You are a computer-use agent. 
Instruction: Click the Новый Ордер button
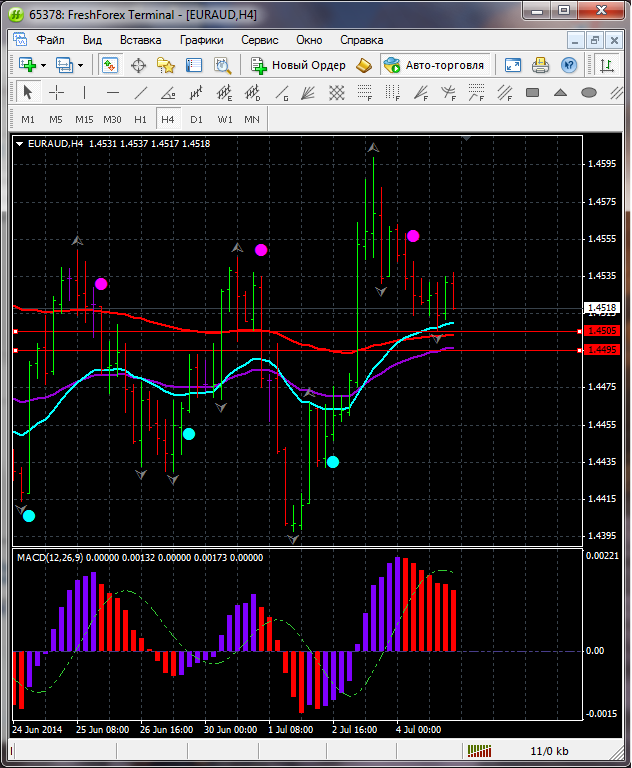(x=298, y=65)
